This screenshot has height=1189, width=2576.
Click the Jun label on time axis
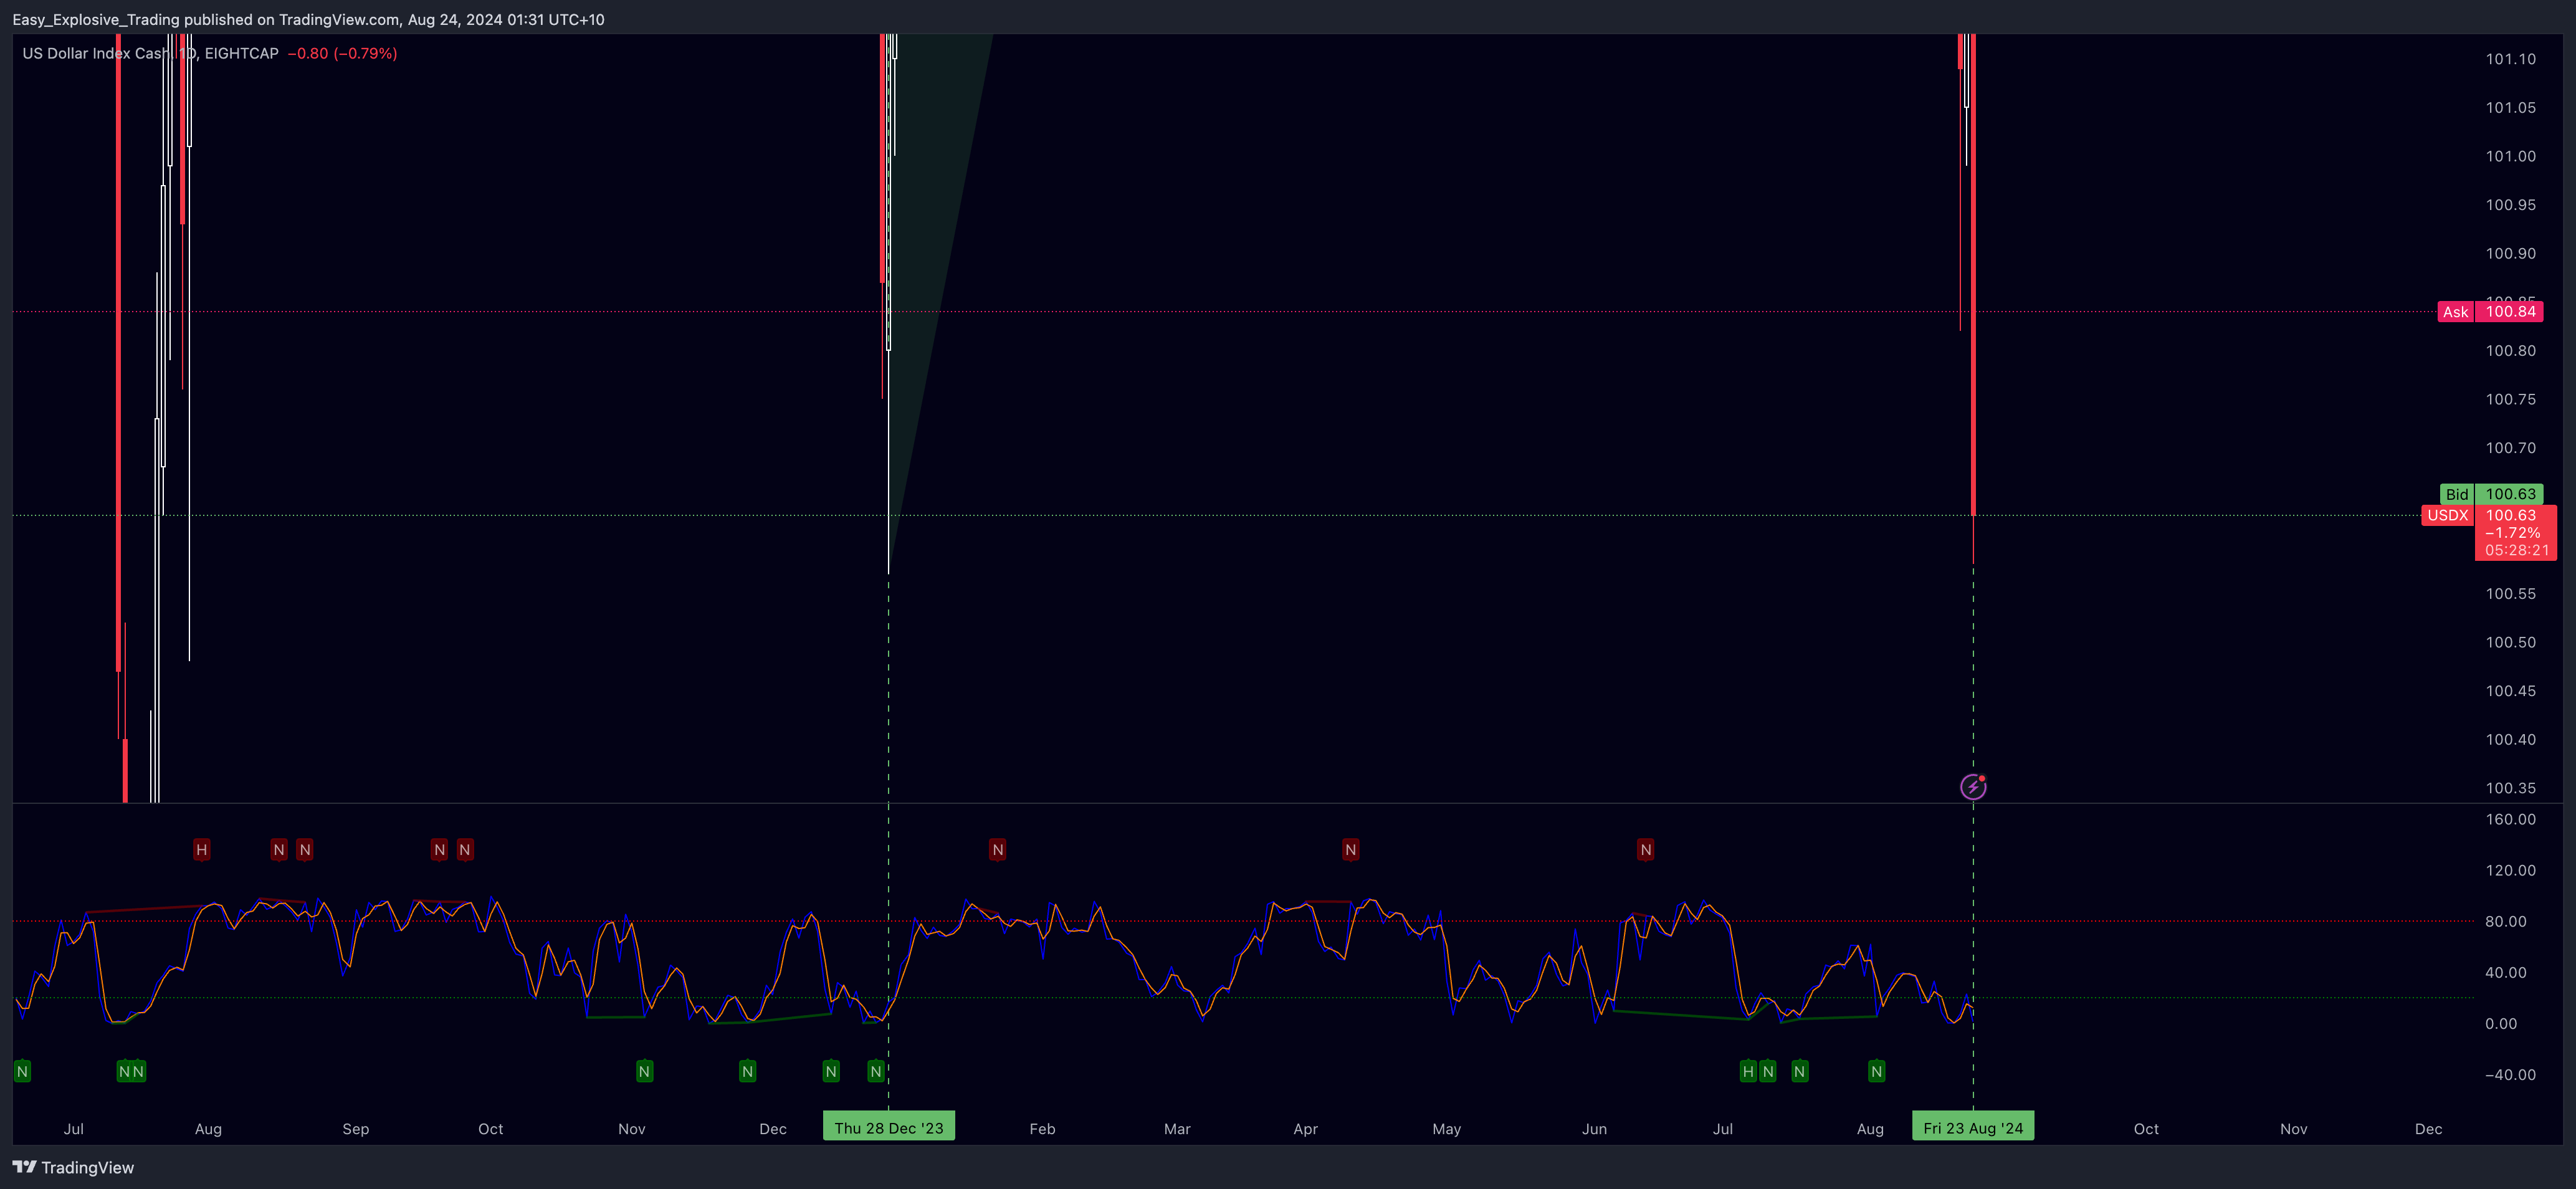tap(1594, 1129)
